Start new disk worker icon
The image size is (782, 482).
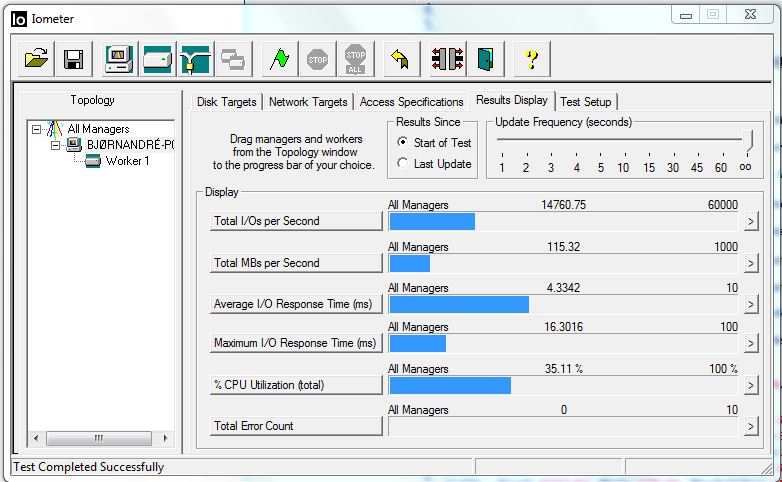point(157,59)
